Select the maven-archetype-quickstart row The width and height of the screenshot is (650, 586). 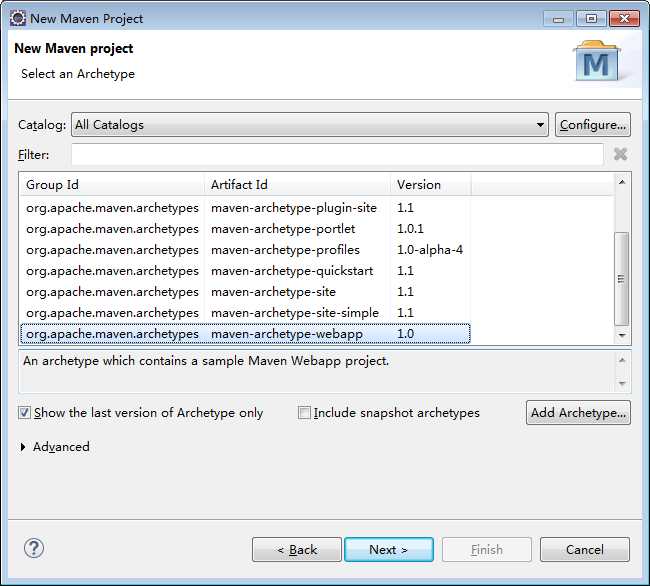245,271
